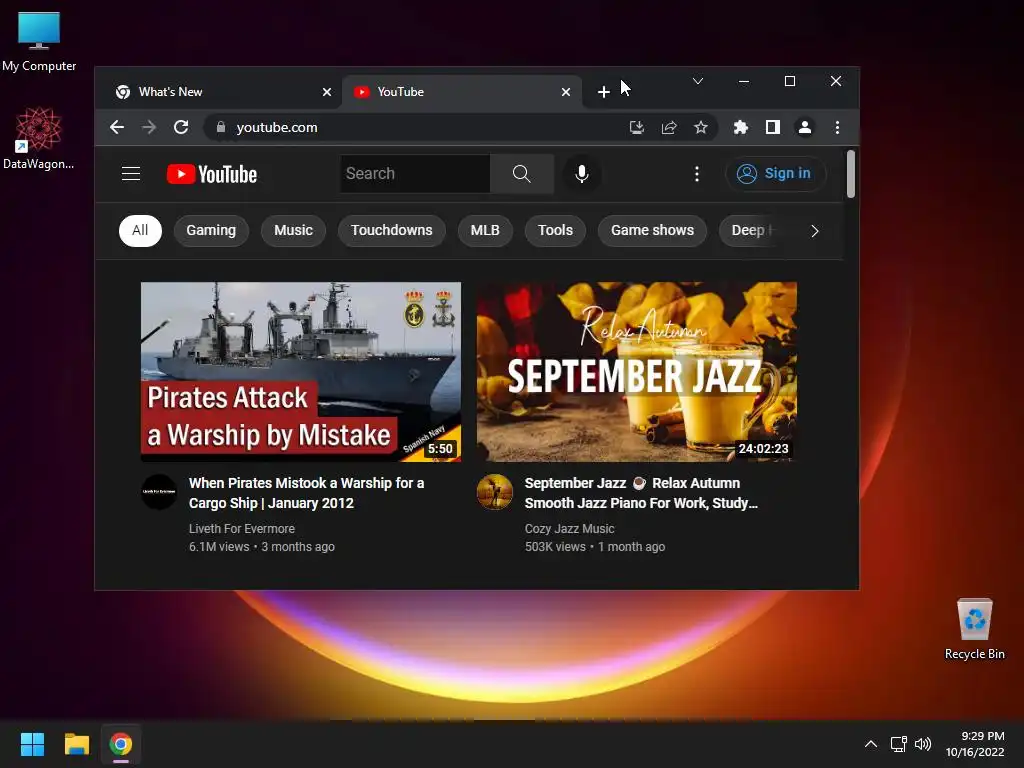Open YouTube settings three-dot menu
This screenshot has width=1024, height=768.
coord(697,174)
